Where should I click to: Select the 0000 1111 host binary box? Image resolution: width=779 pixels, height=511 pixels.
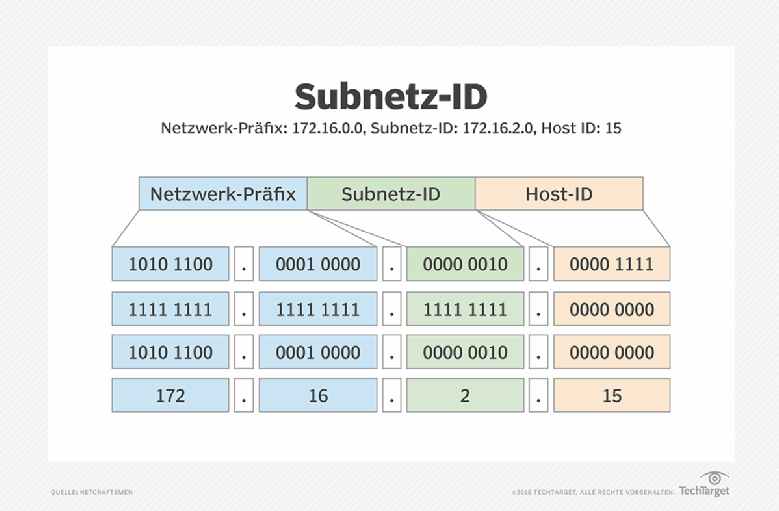[x=612, y=264]
